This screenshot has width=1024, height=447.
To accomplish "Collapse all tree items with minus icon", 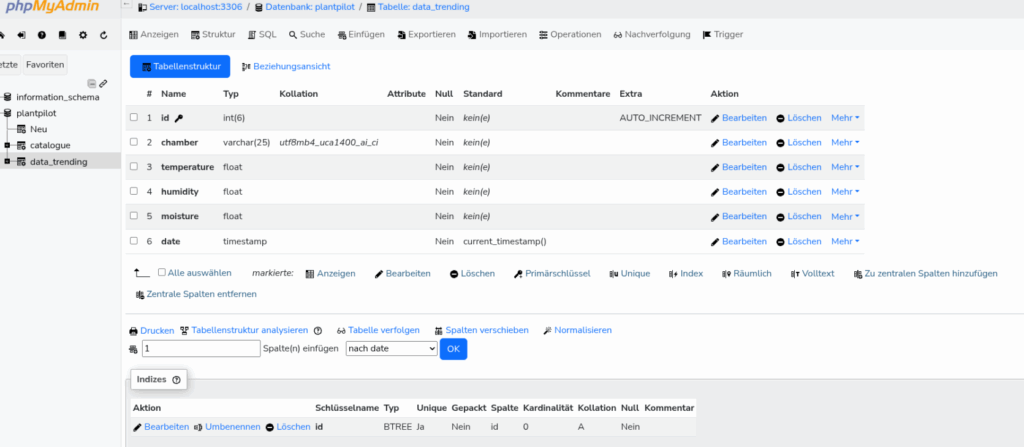I will point(92,83).
